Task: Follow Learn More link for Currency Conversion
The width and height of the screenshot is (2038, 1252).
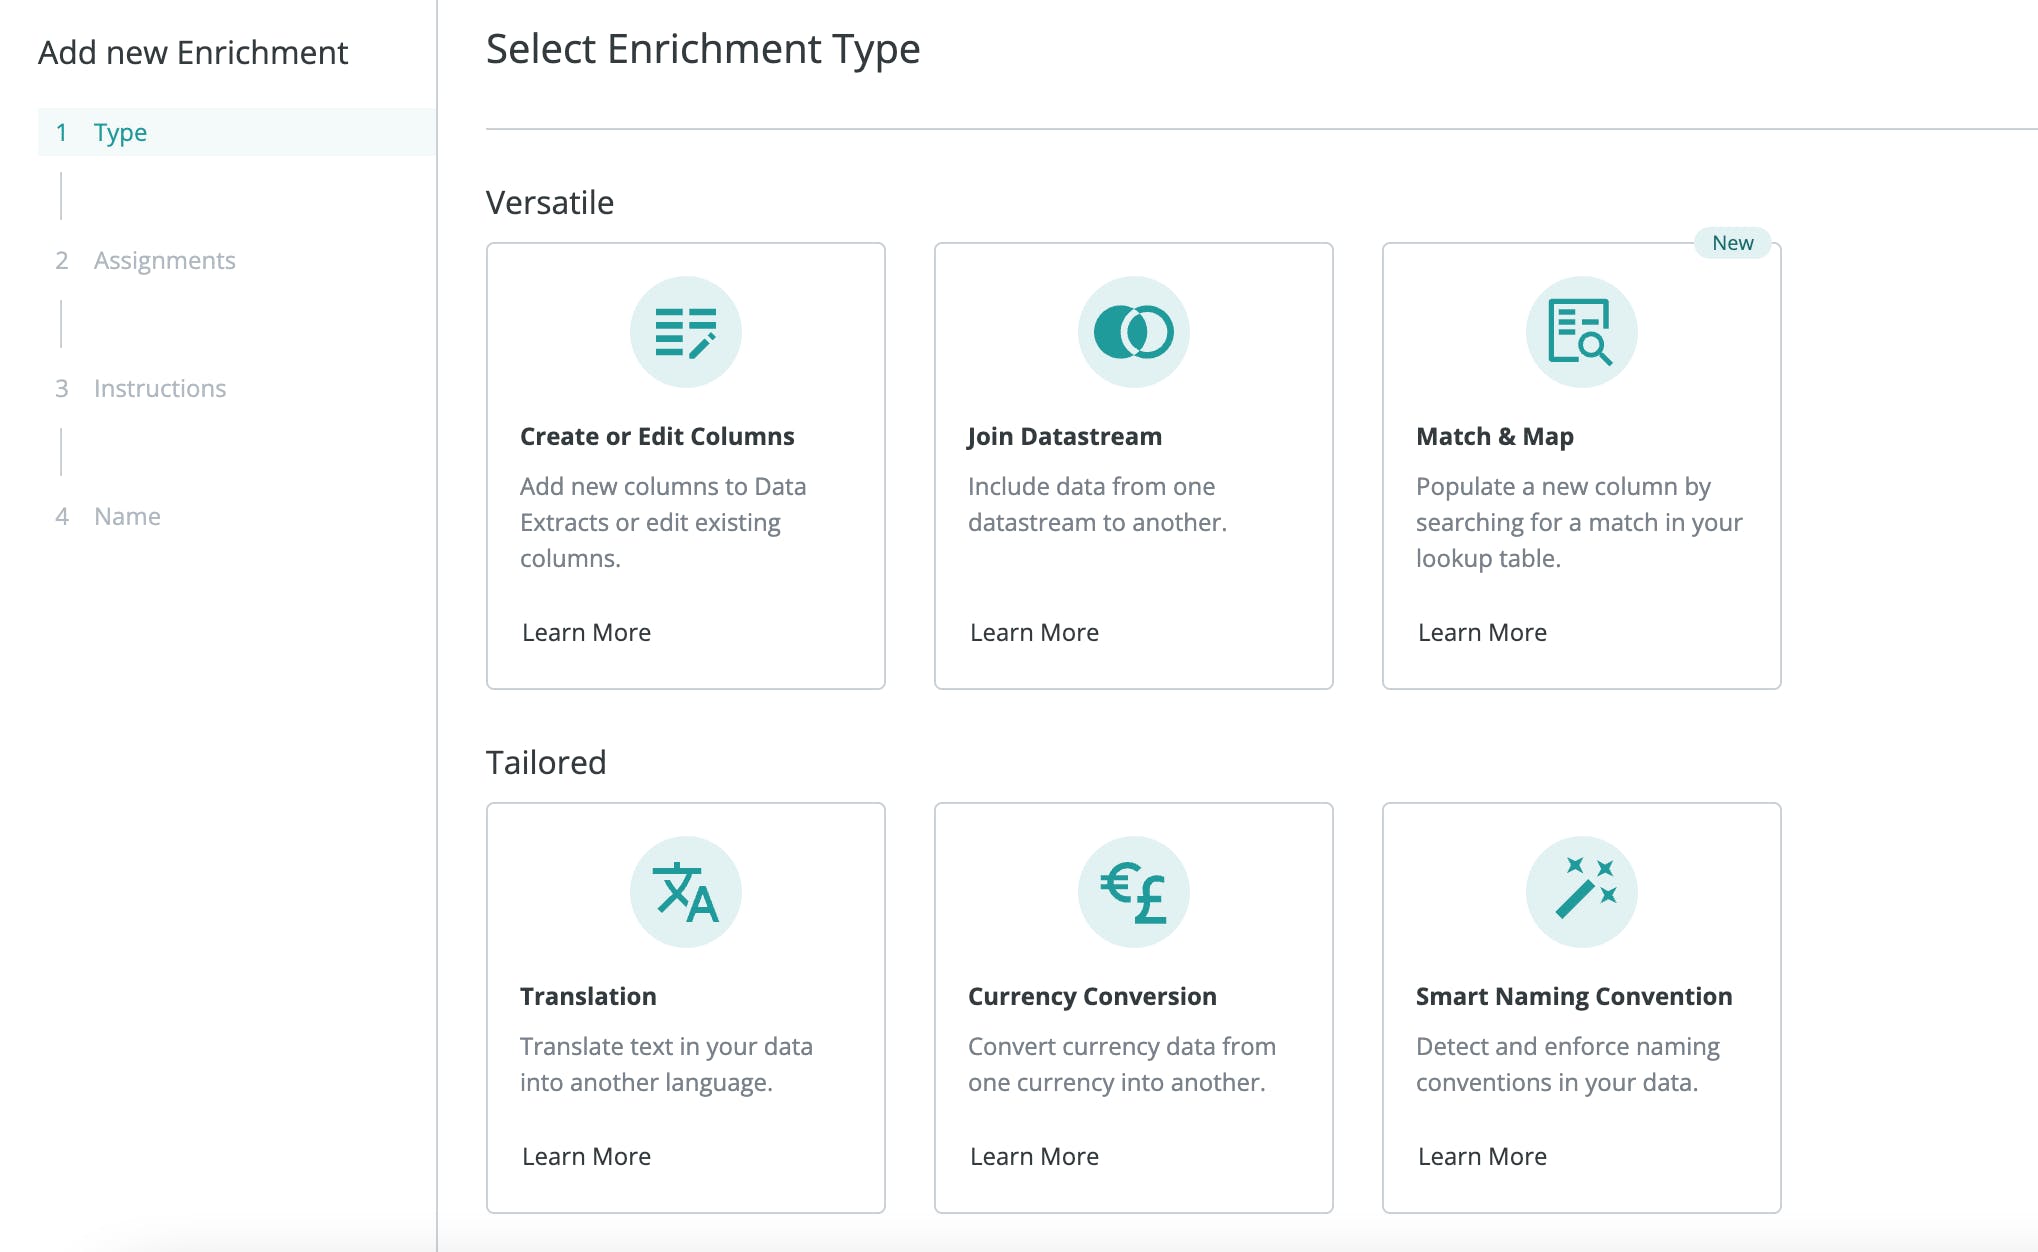Action: point(1034,1156)
